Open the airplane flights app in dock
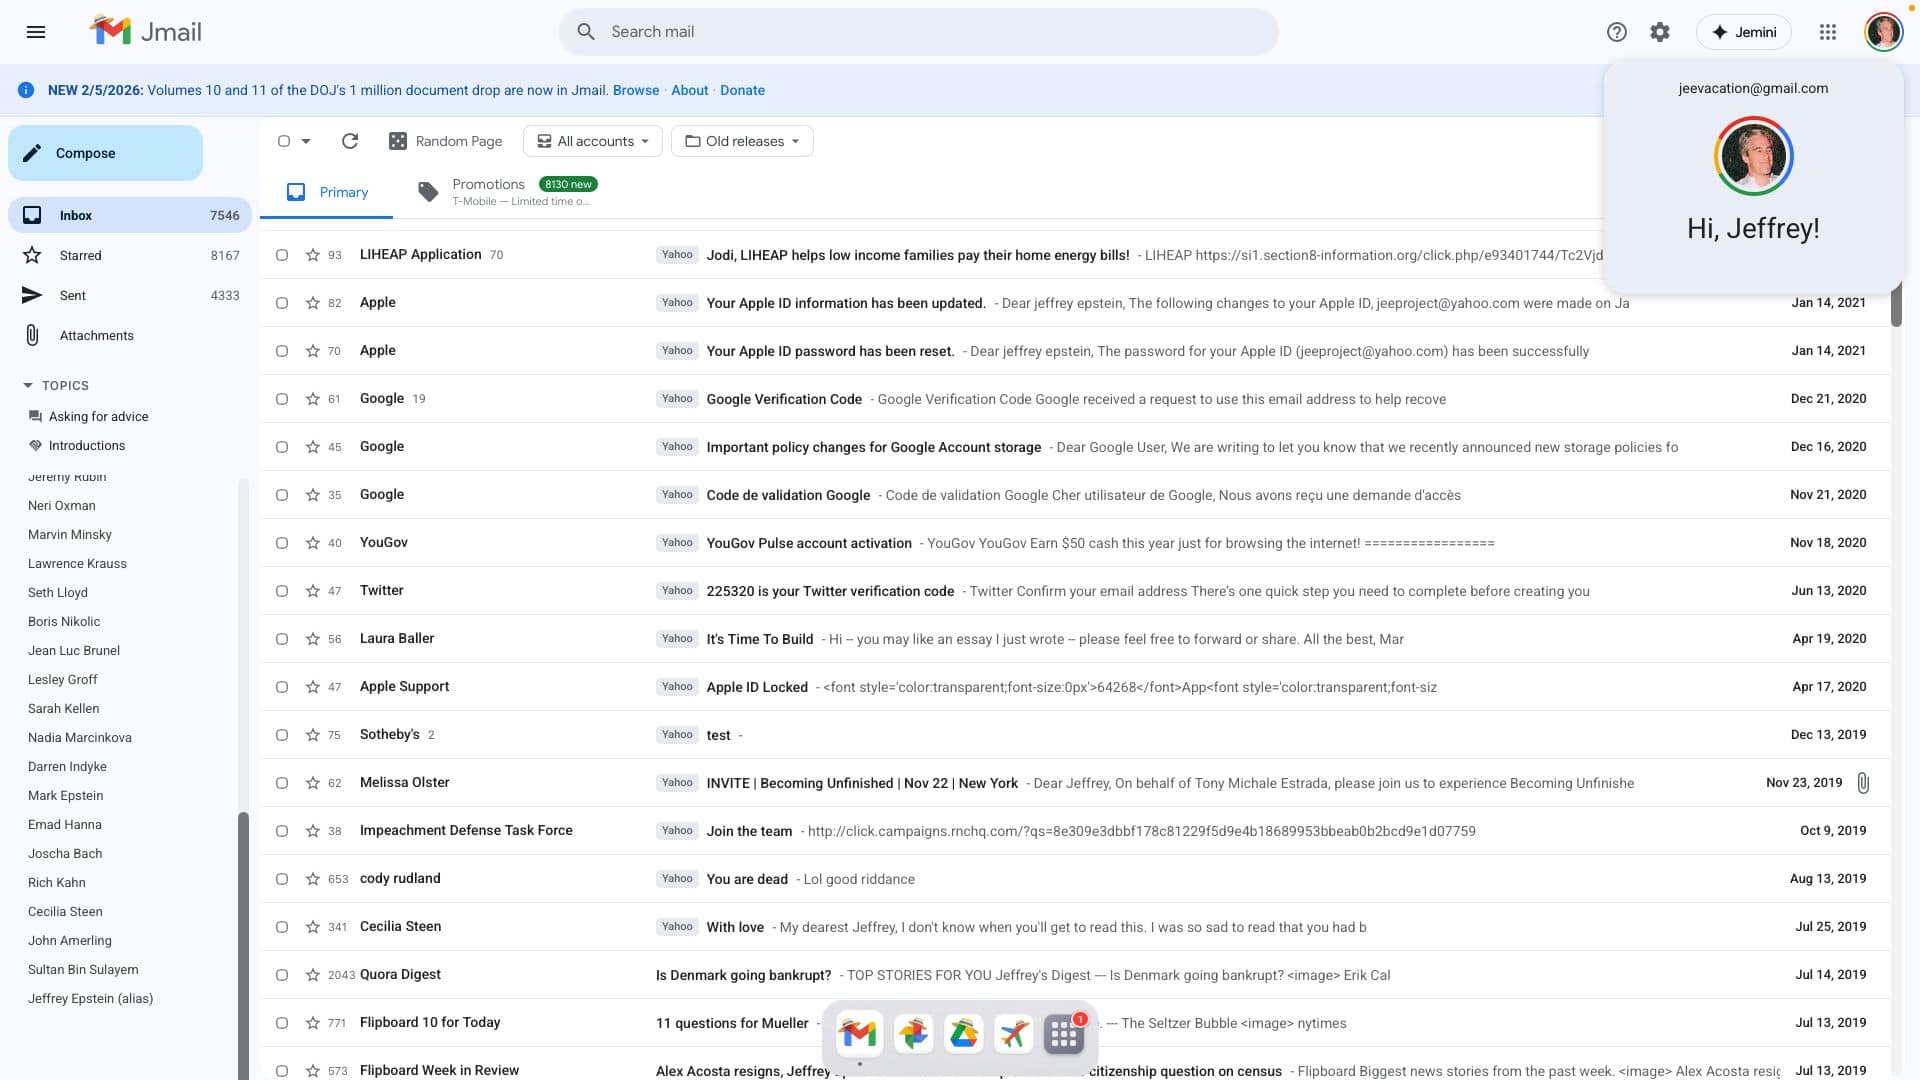Image resolution: width=1920 pixels, height=1080 pixels. point(1013,1034)
